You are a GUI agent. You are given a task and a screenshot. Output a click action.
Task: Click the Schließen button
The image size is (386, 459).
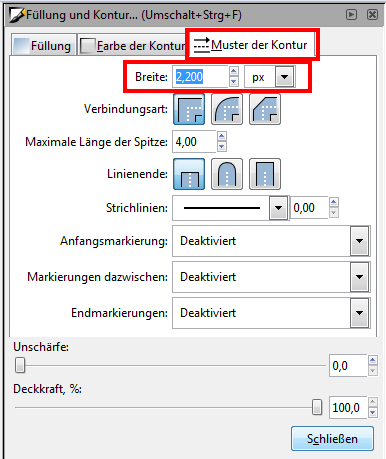coord(332,438)
